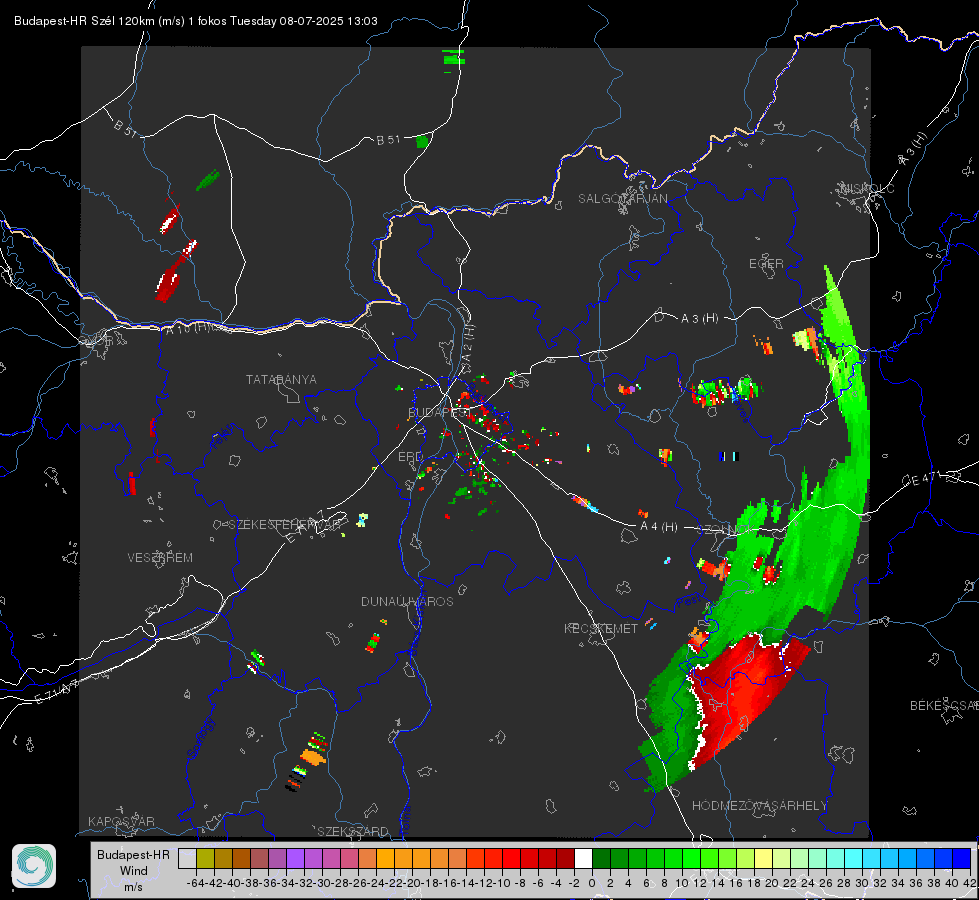The height and width of the screenshot is (900, 979).
Task: Click the A 4 (H) road label
Action: 659,527
